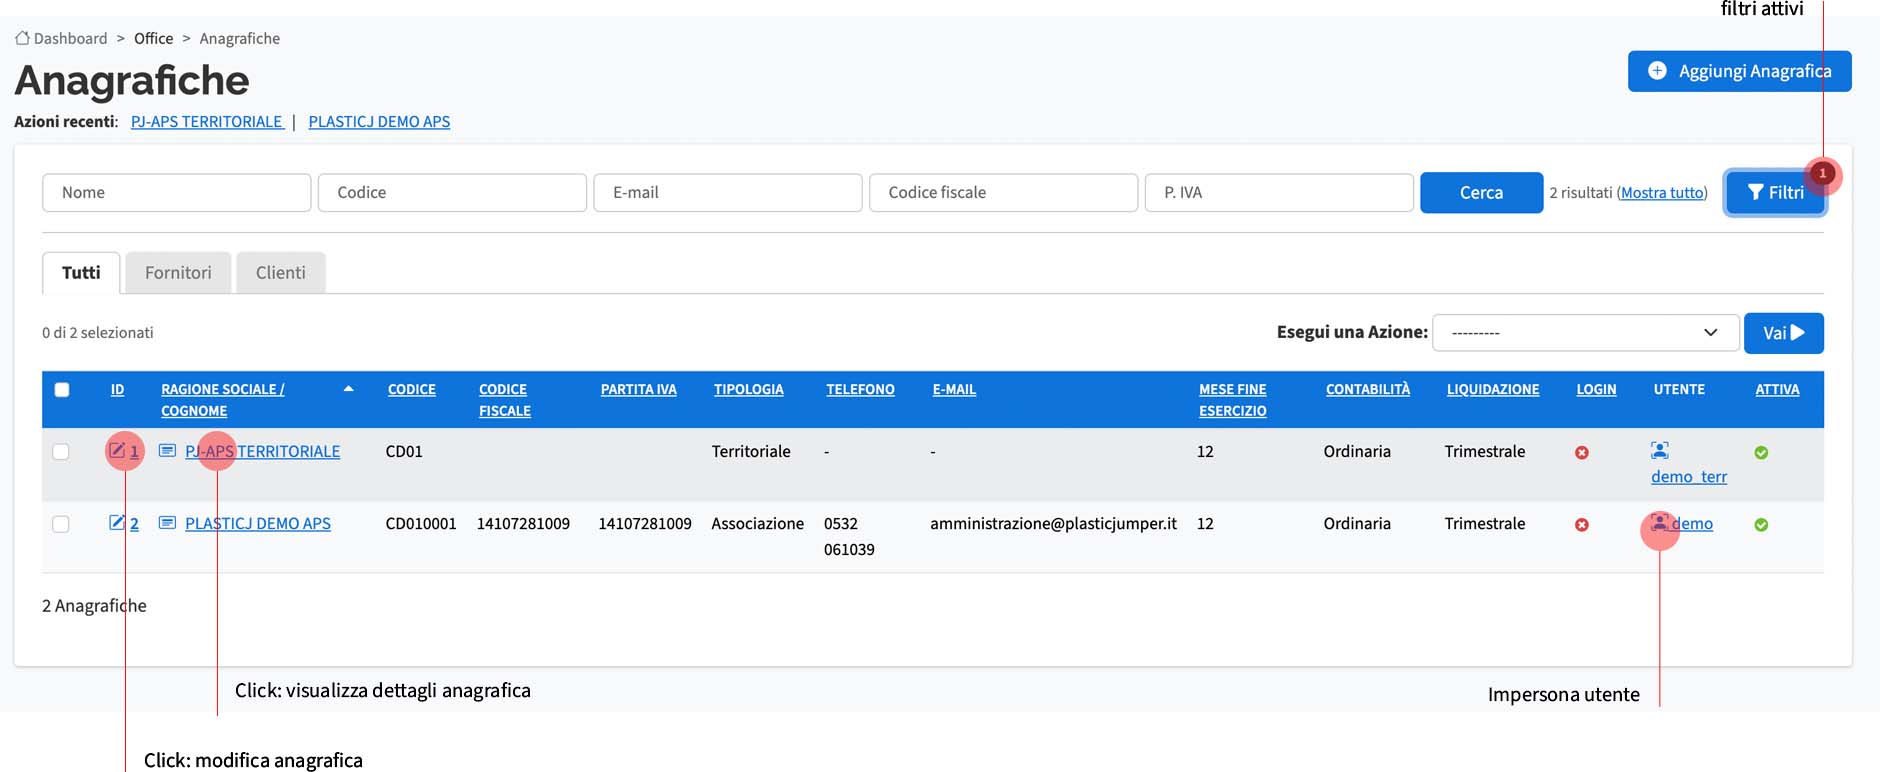Switch to the Fornitori tab
Screen dimensions: 1880x772
pyautogui.click(x=178, y=272)
